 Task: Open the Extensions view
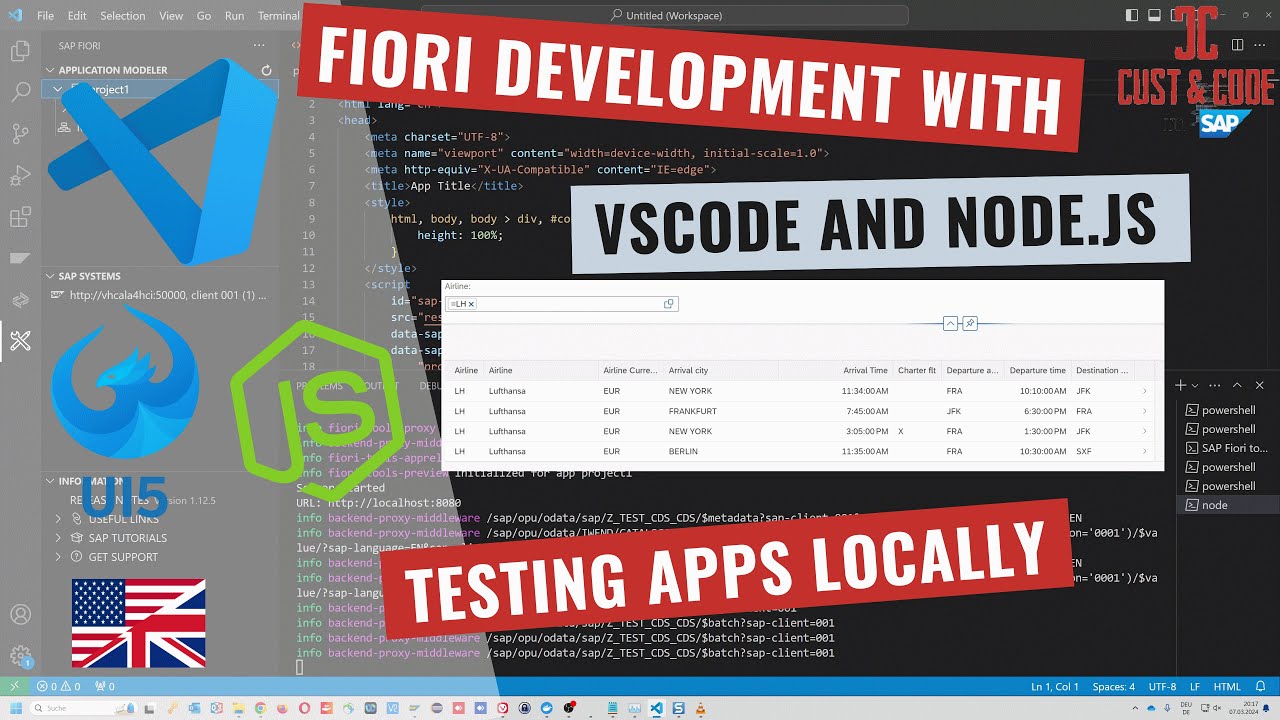[x=20, y=217]
